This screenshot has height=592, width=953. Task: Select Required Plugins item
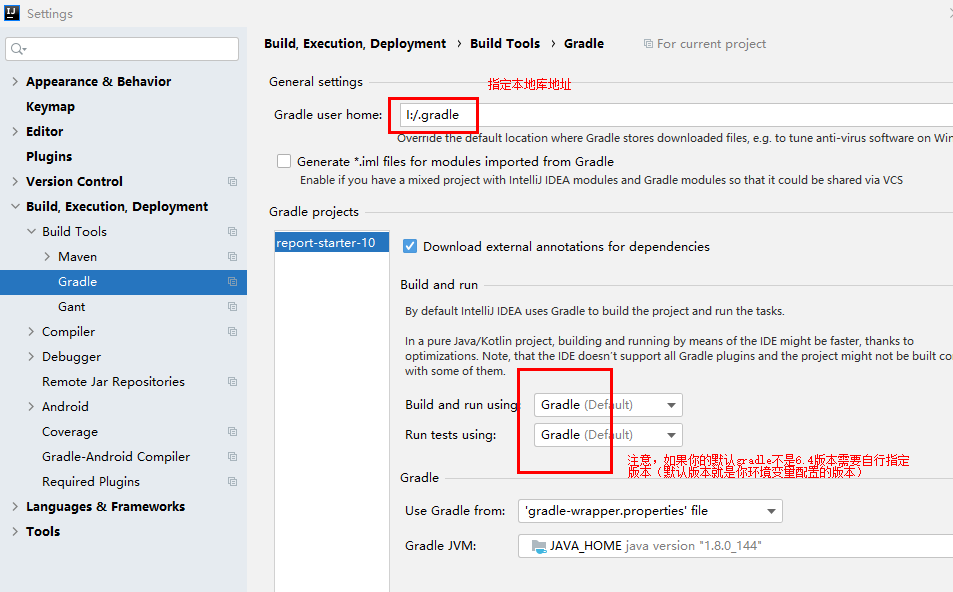pos(91,481)
